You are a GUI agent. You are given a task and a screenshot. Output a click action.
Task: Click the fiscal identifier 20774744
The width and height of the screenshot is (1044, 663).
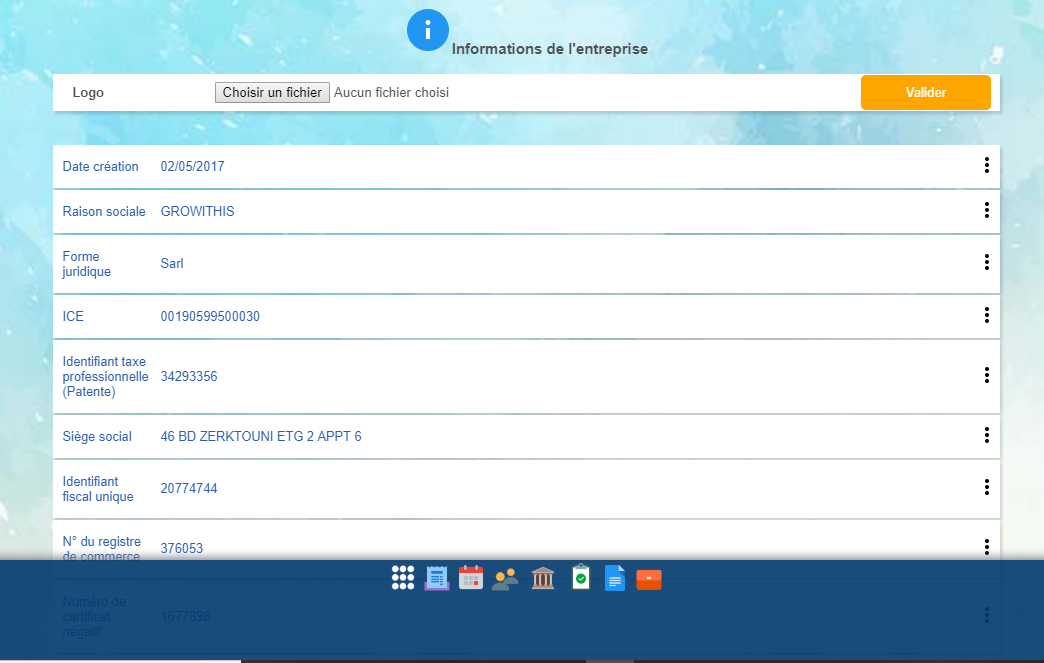pos(189,489)
